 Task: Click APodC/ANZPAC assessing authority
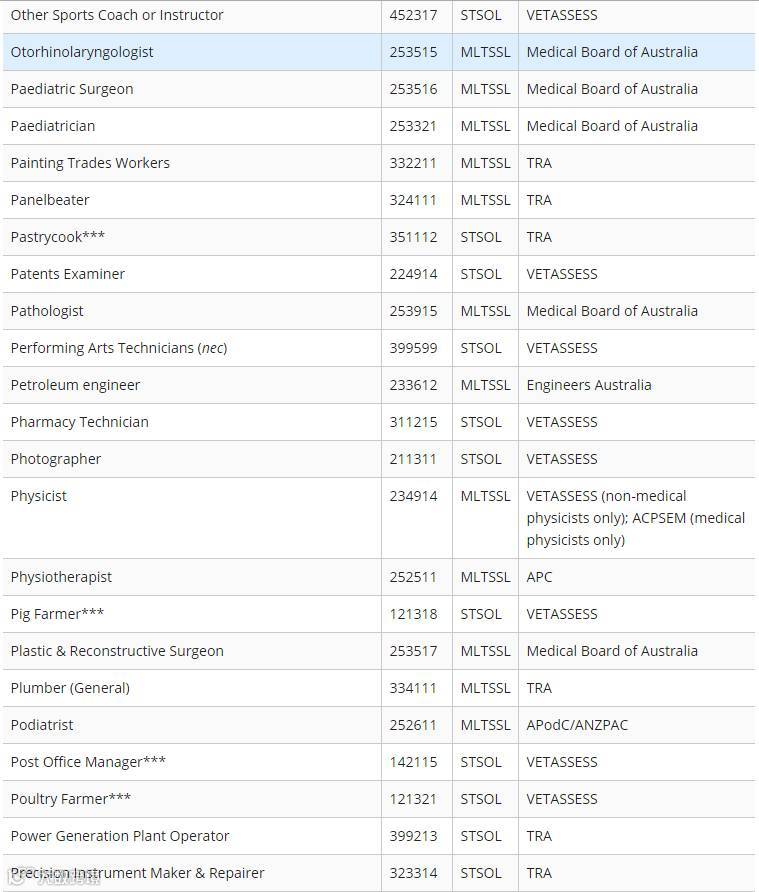[577, 725]
